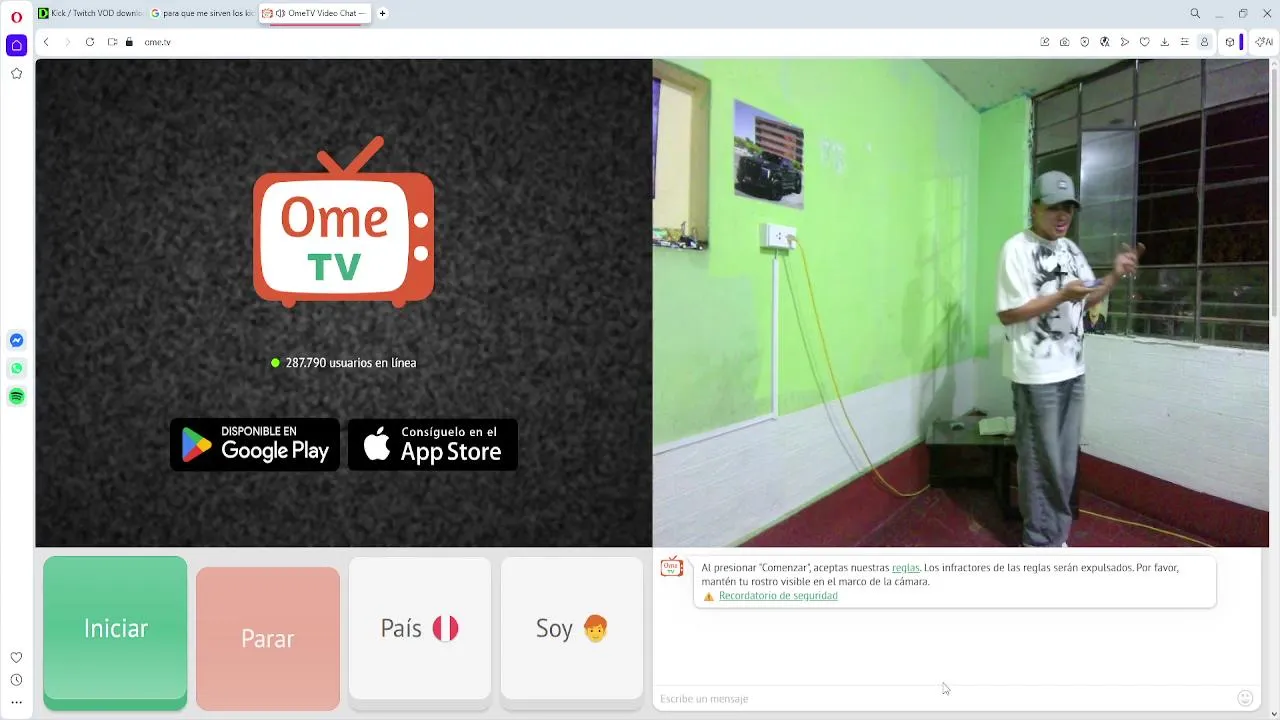Open the profile account icon

click(x=1205, y=42)
